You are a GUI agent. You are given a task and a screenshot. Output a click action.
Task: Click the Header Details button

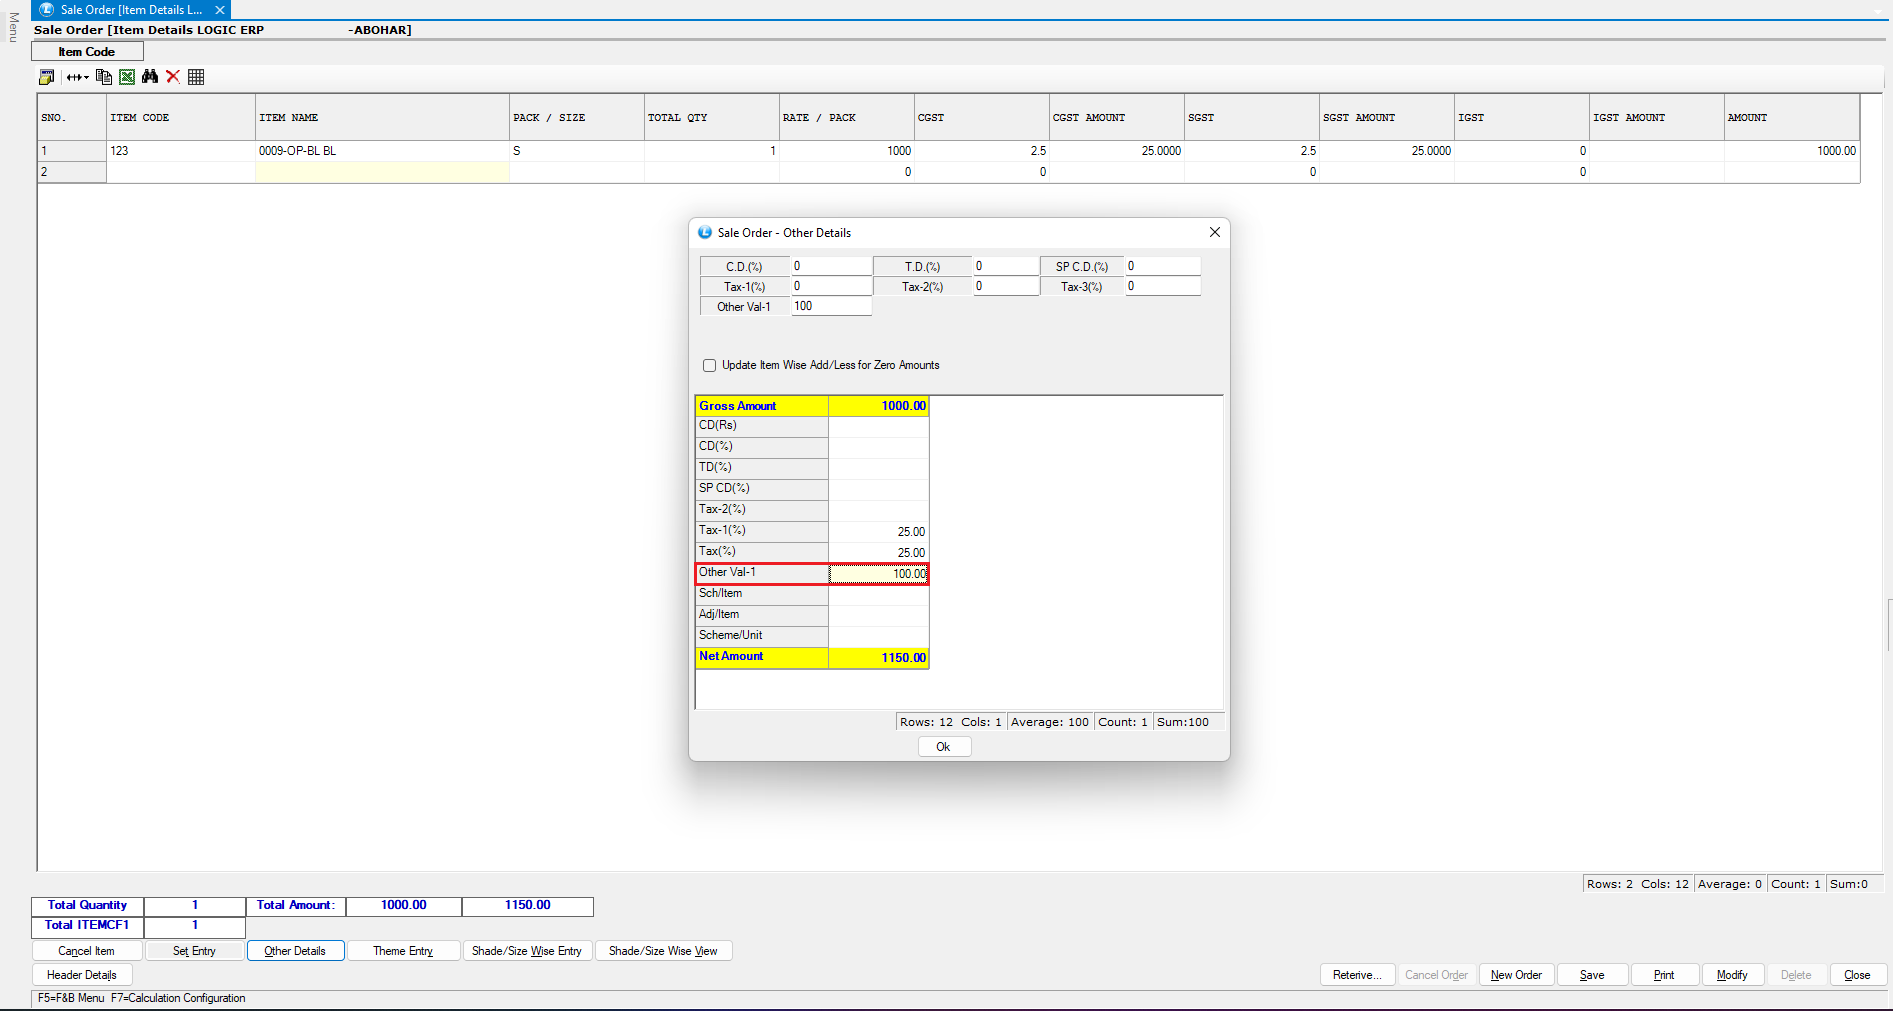(82, 975)
